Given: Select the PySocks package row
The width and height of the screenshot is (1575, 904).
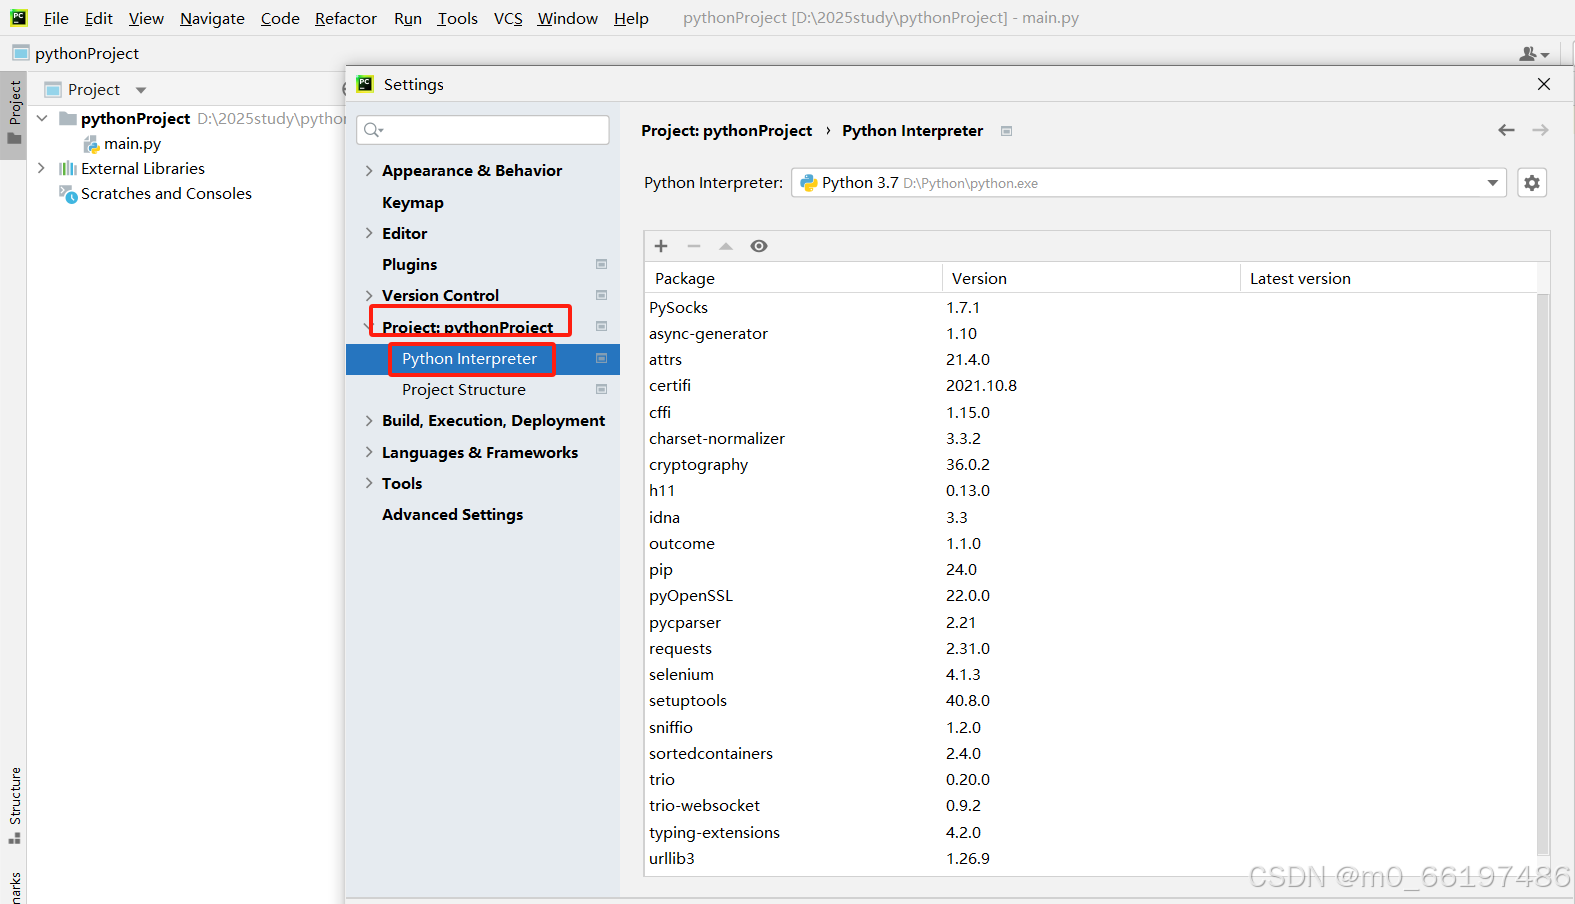Looking at the screenshot, I should click(x=1091, y=307).
